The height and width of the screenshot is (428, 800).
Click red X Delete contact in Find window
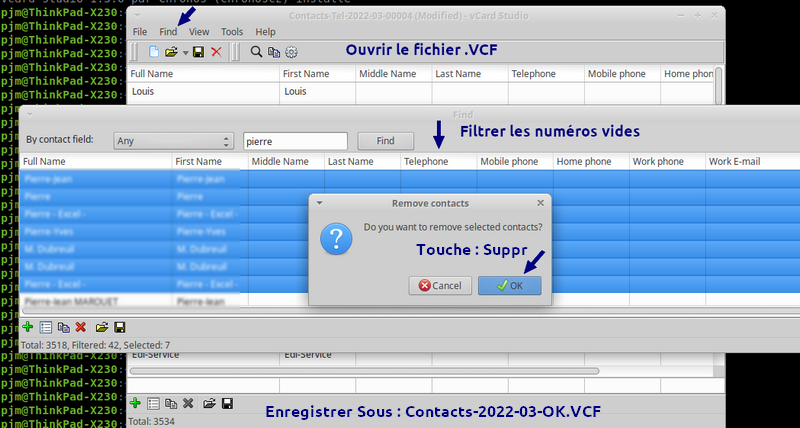click(x=81, y=327)
